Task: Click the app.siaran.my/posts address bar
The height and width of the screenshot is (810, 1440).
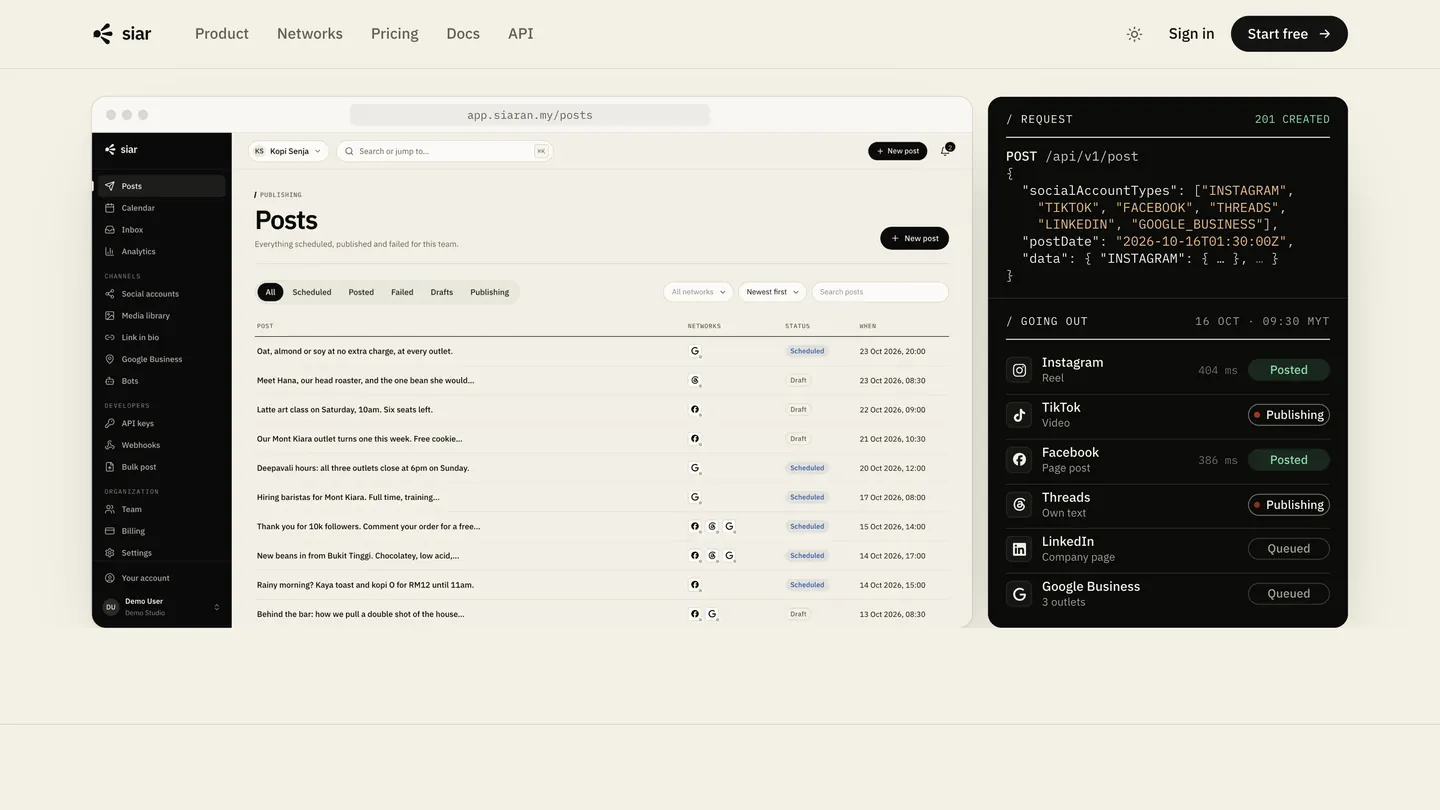Action: click(530, 115)
